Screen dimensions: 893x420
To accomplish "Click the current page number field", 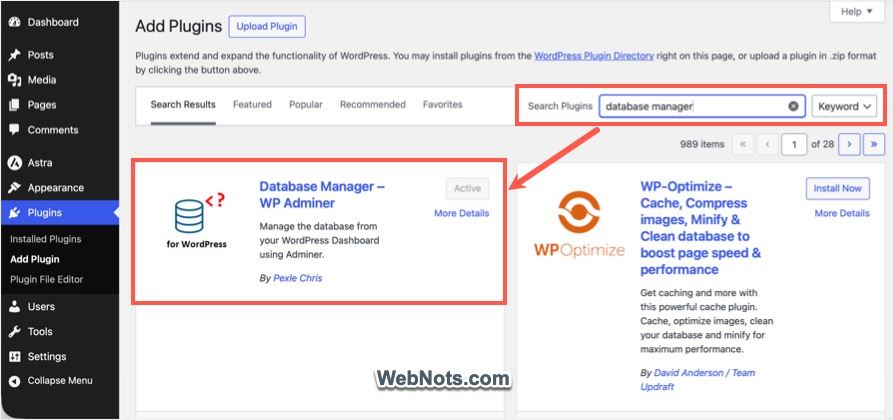I will (x=794, y=145).
